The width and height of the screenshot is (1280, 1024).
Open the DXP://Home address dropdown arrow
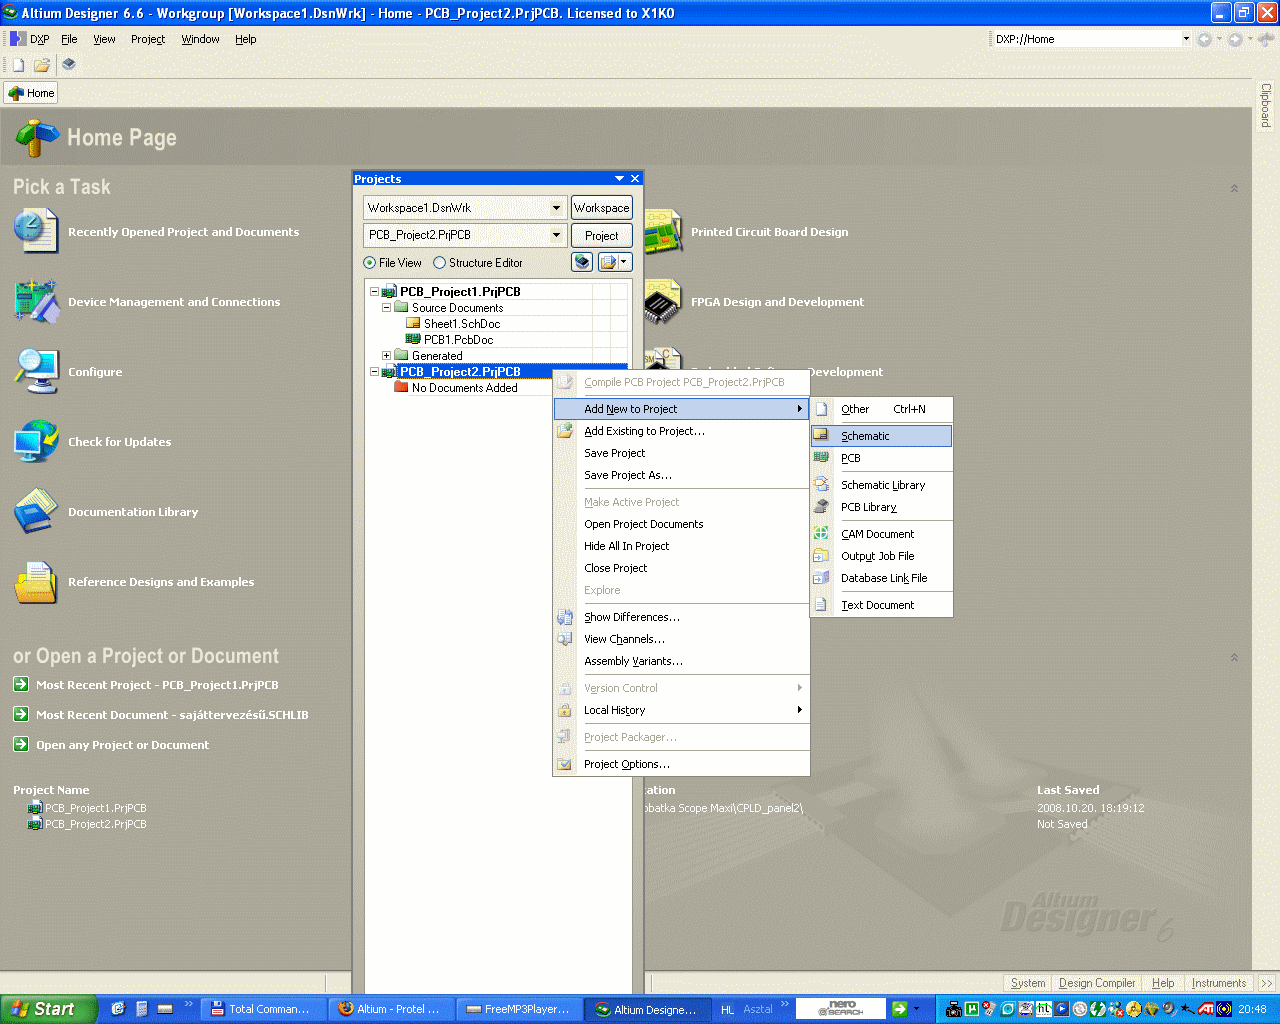1186,39
